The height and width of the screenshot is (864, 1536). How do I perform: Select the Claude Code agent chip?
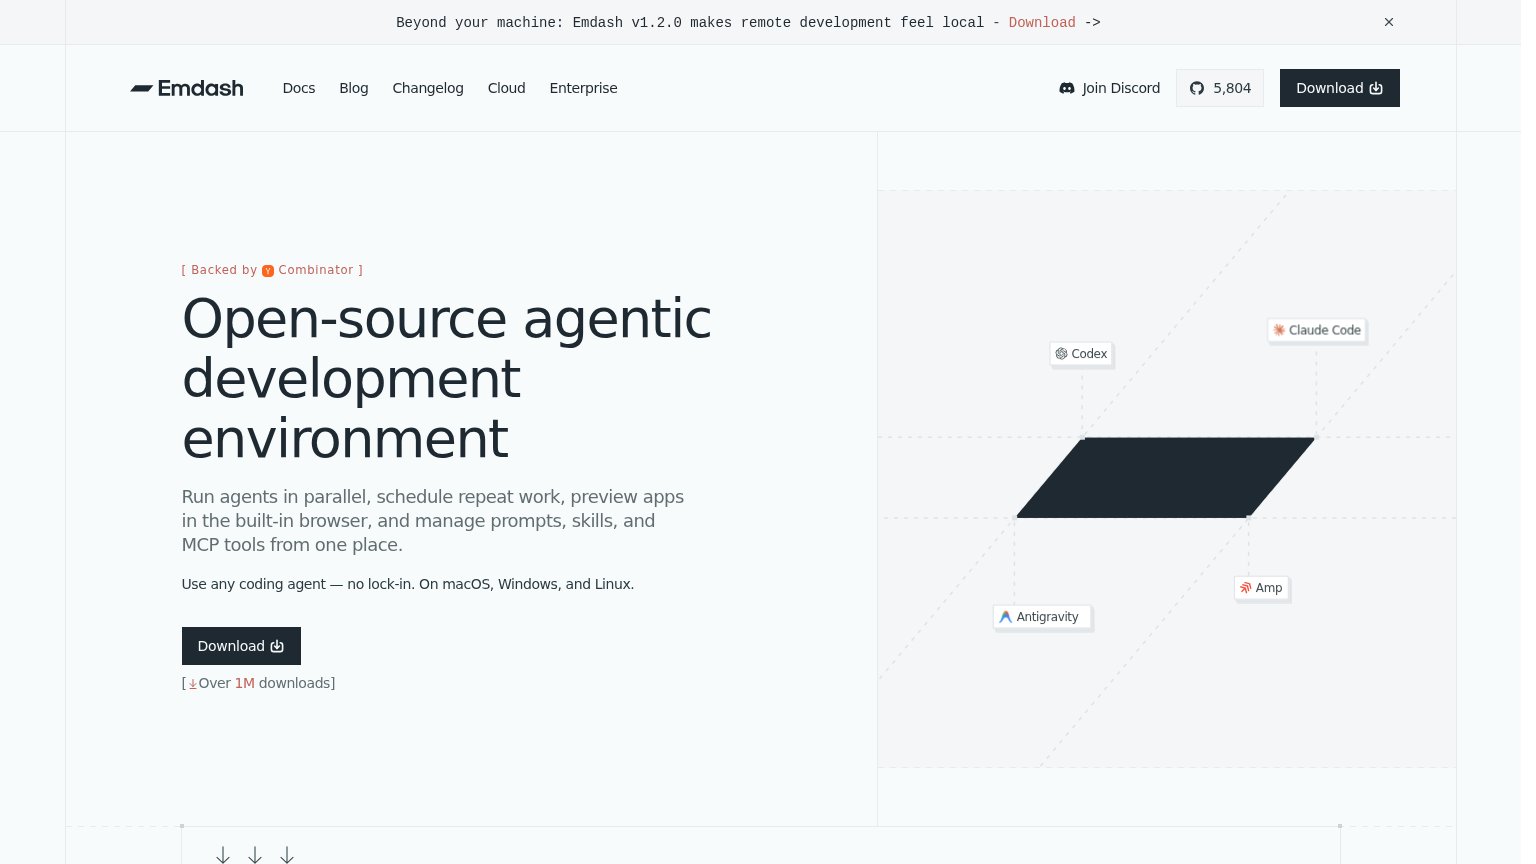(1316, 330)
